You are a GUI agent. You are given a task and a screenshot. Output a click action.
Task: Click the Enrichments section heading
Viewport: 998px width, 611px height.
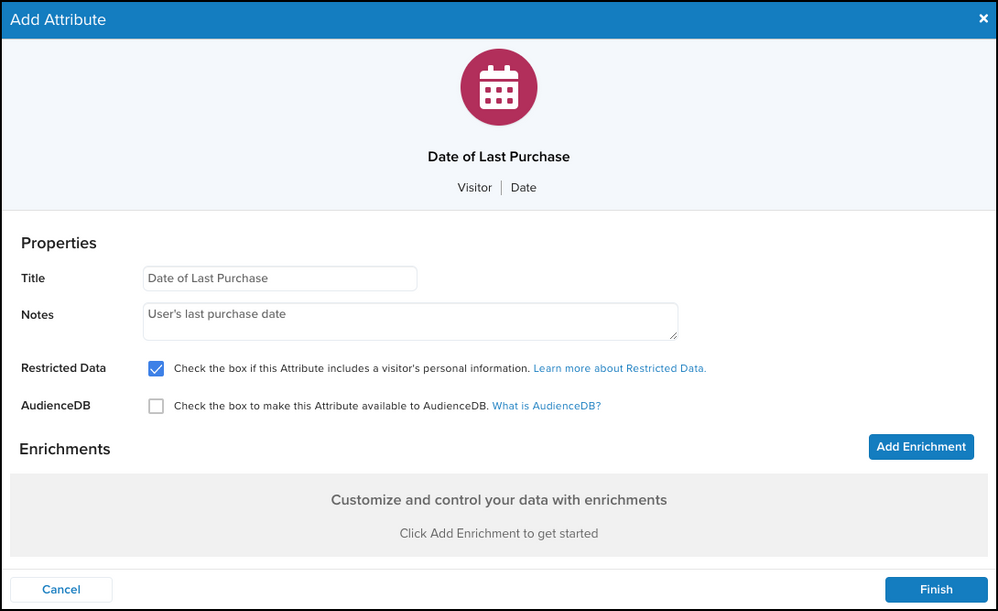pyautogui.click(x=65, y=449)
